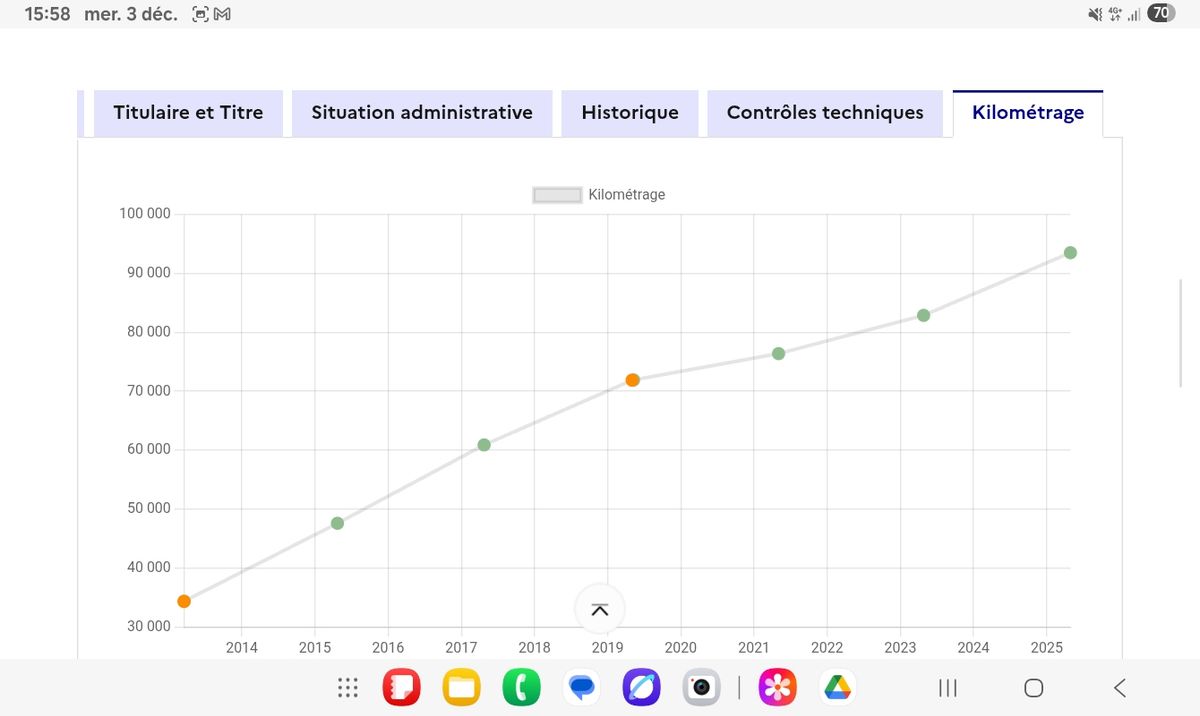Tap the signal strength bars icon
This screenshot has width=1200, height=716.
(1134, 14)
